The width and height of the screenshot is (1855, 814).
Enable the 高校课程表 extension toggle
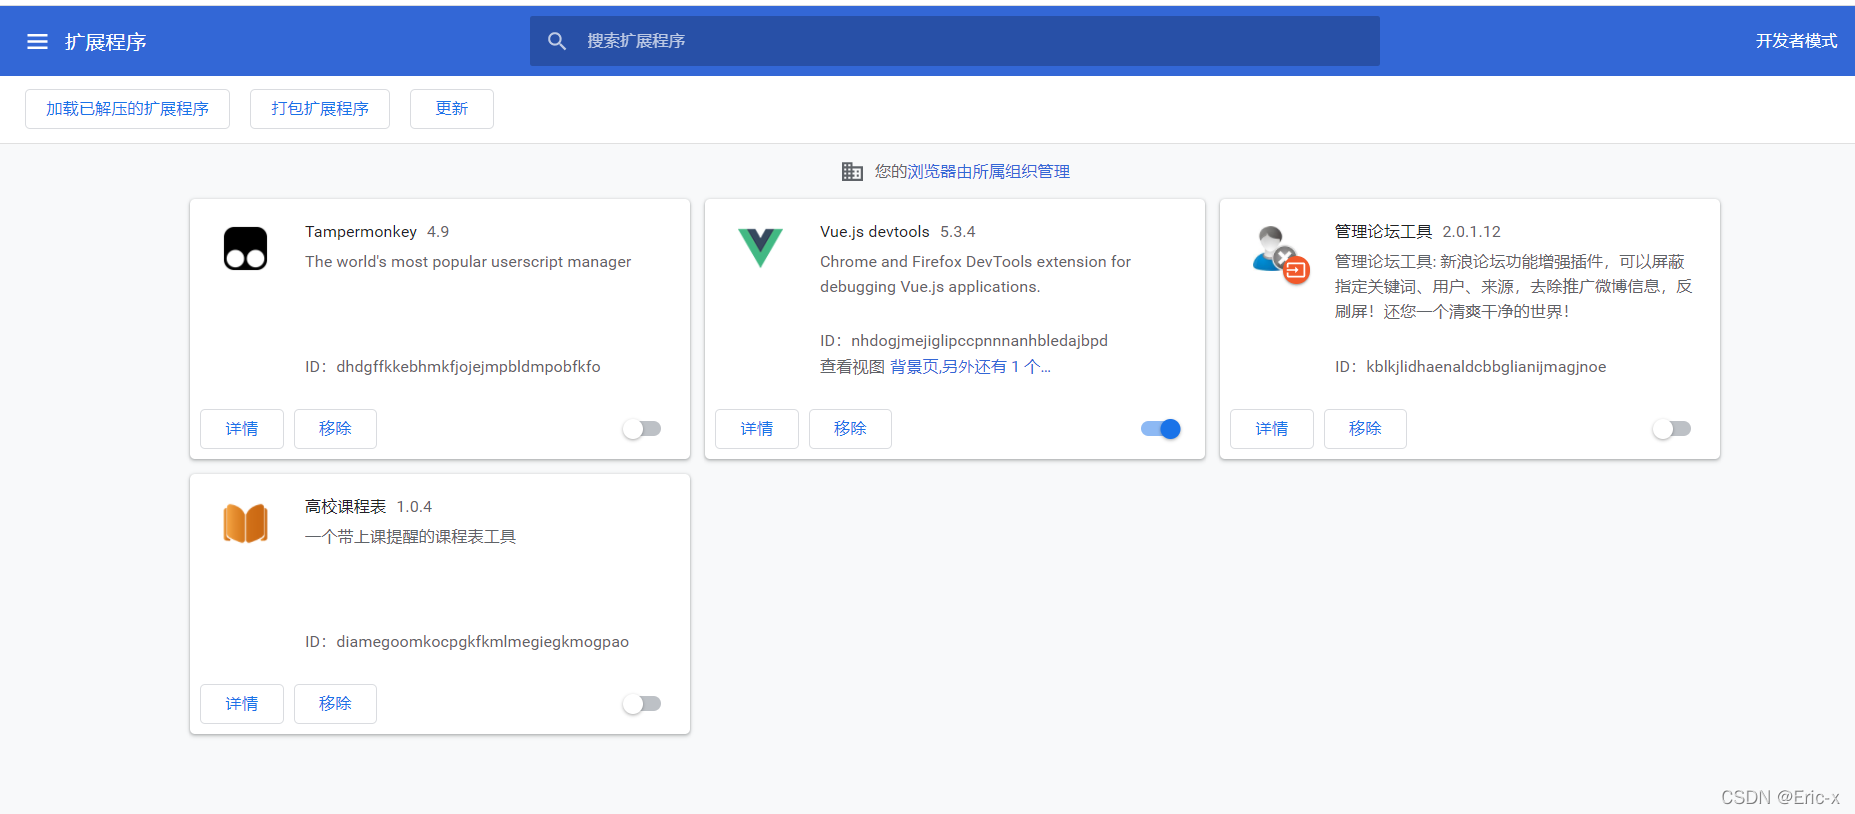[642, 704]
